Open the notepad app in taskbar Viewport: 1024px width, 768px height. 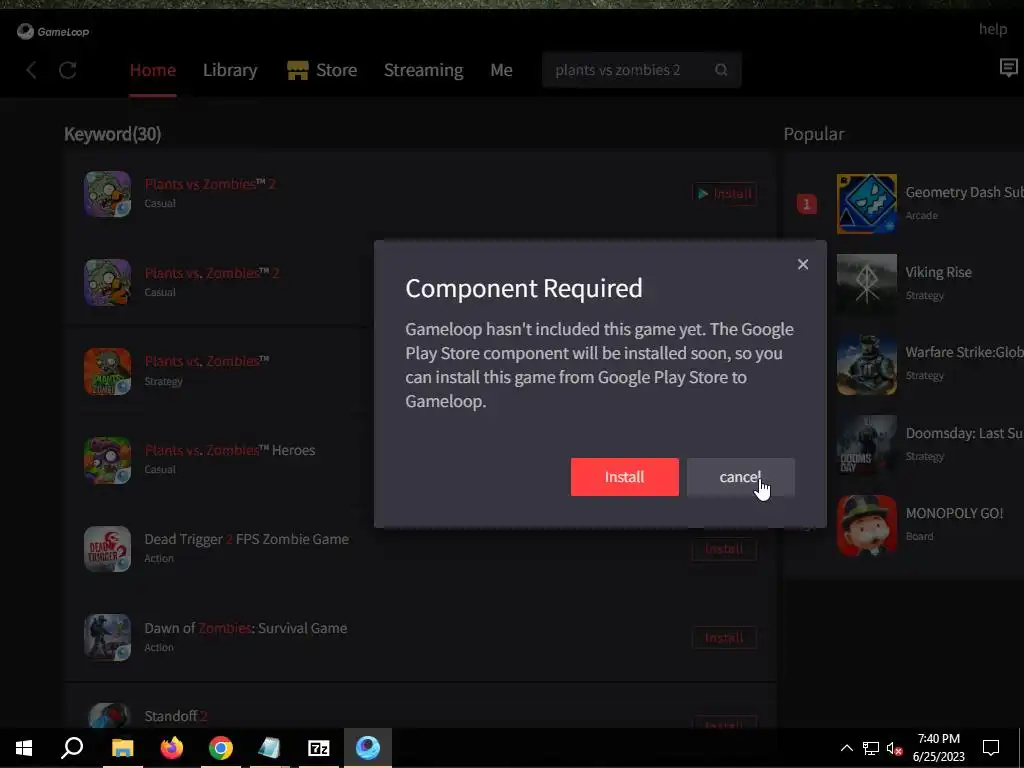pos(269,748)
